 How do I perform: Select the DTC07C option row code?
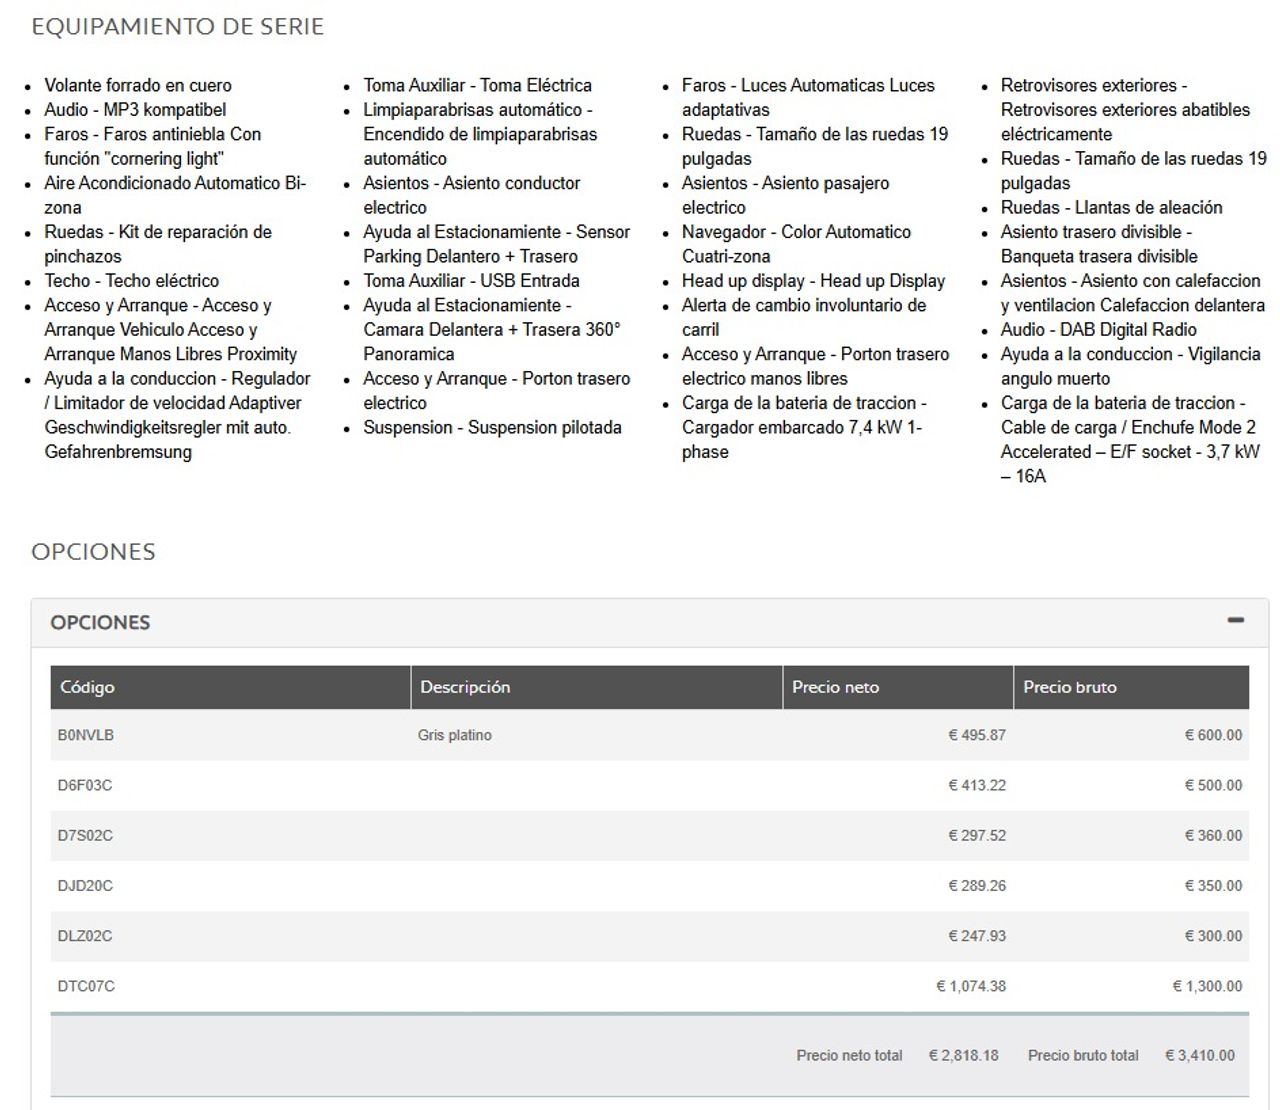pos(86,986)
